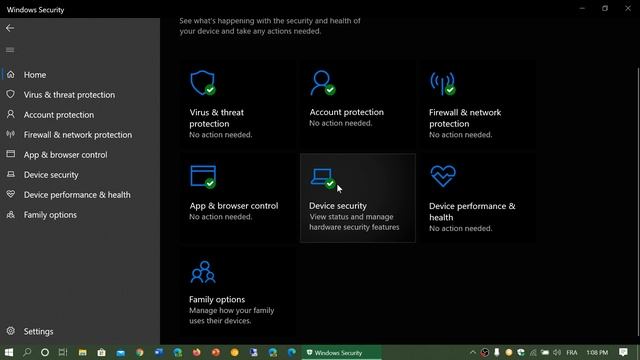The width and height of the screenshot is (640, 360).
Task: Click the Windows Start button
Action: pyautogui.click(x=9, y=352)
